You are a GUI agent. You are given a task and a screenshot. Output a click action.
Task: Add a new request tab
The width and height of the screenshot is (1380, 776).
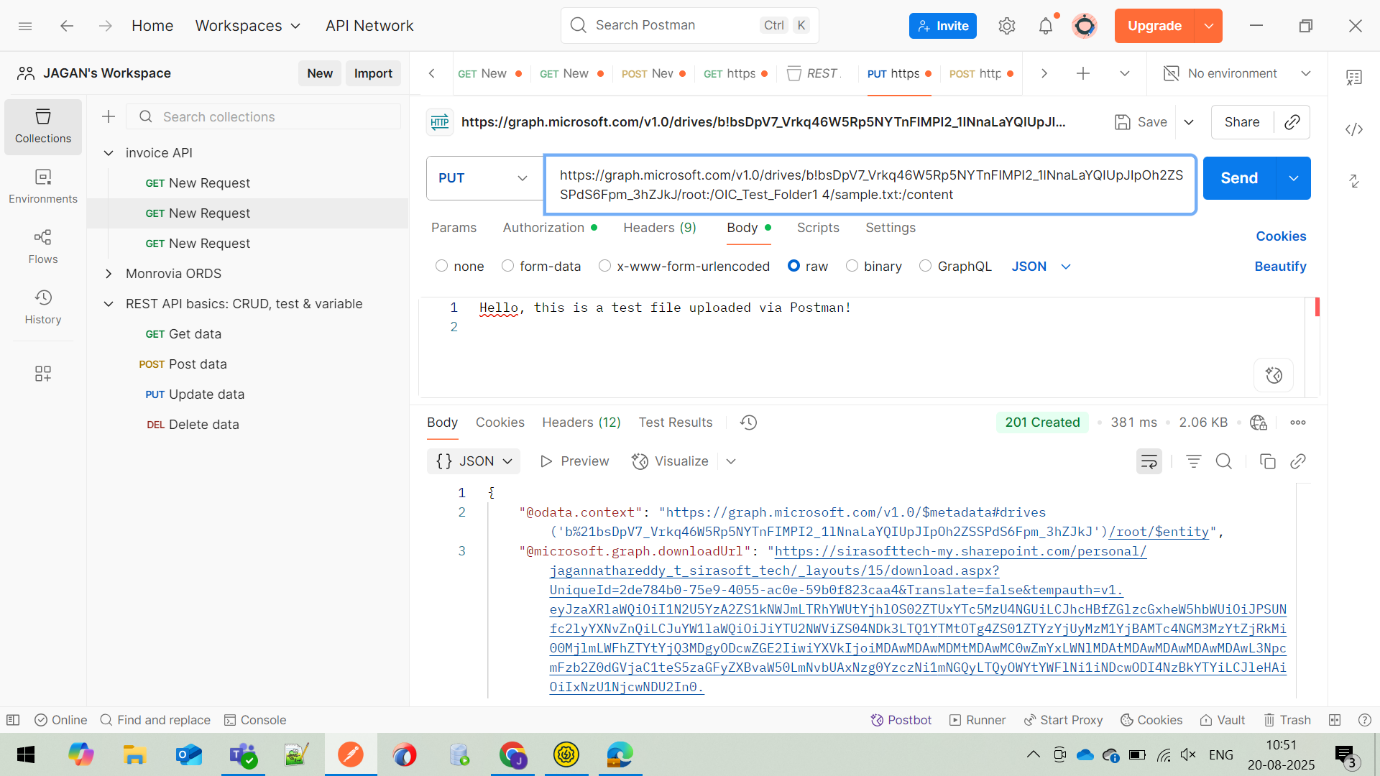1083,73
